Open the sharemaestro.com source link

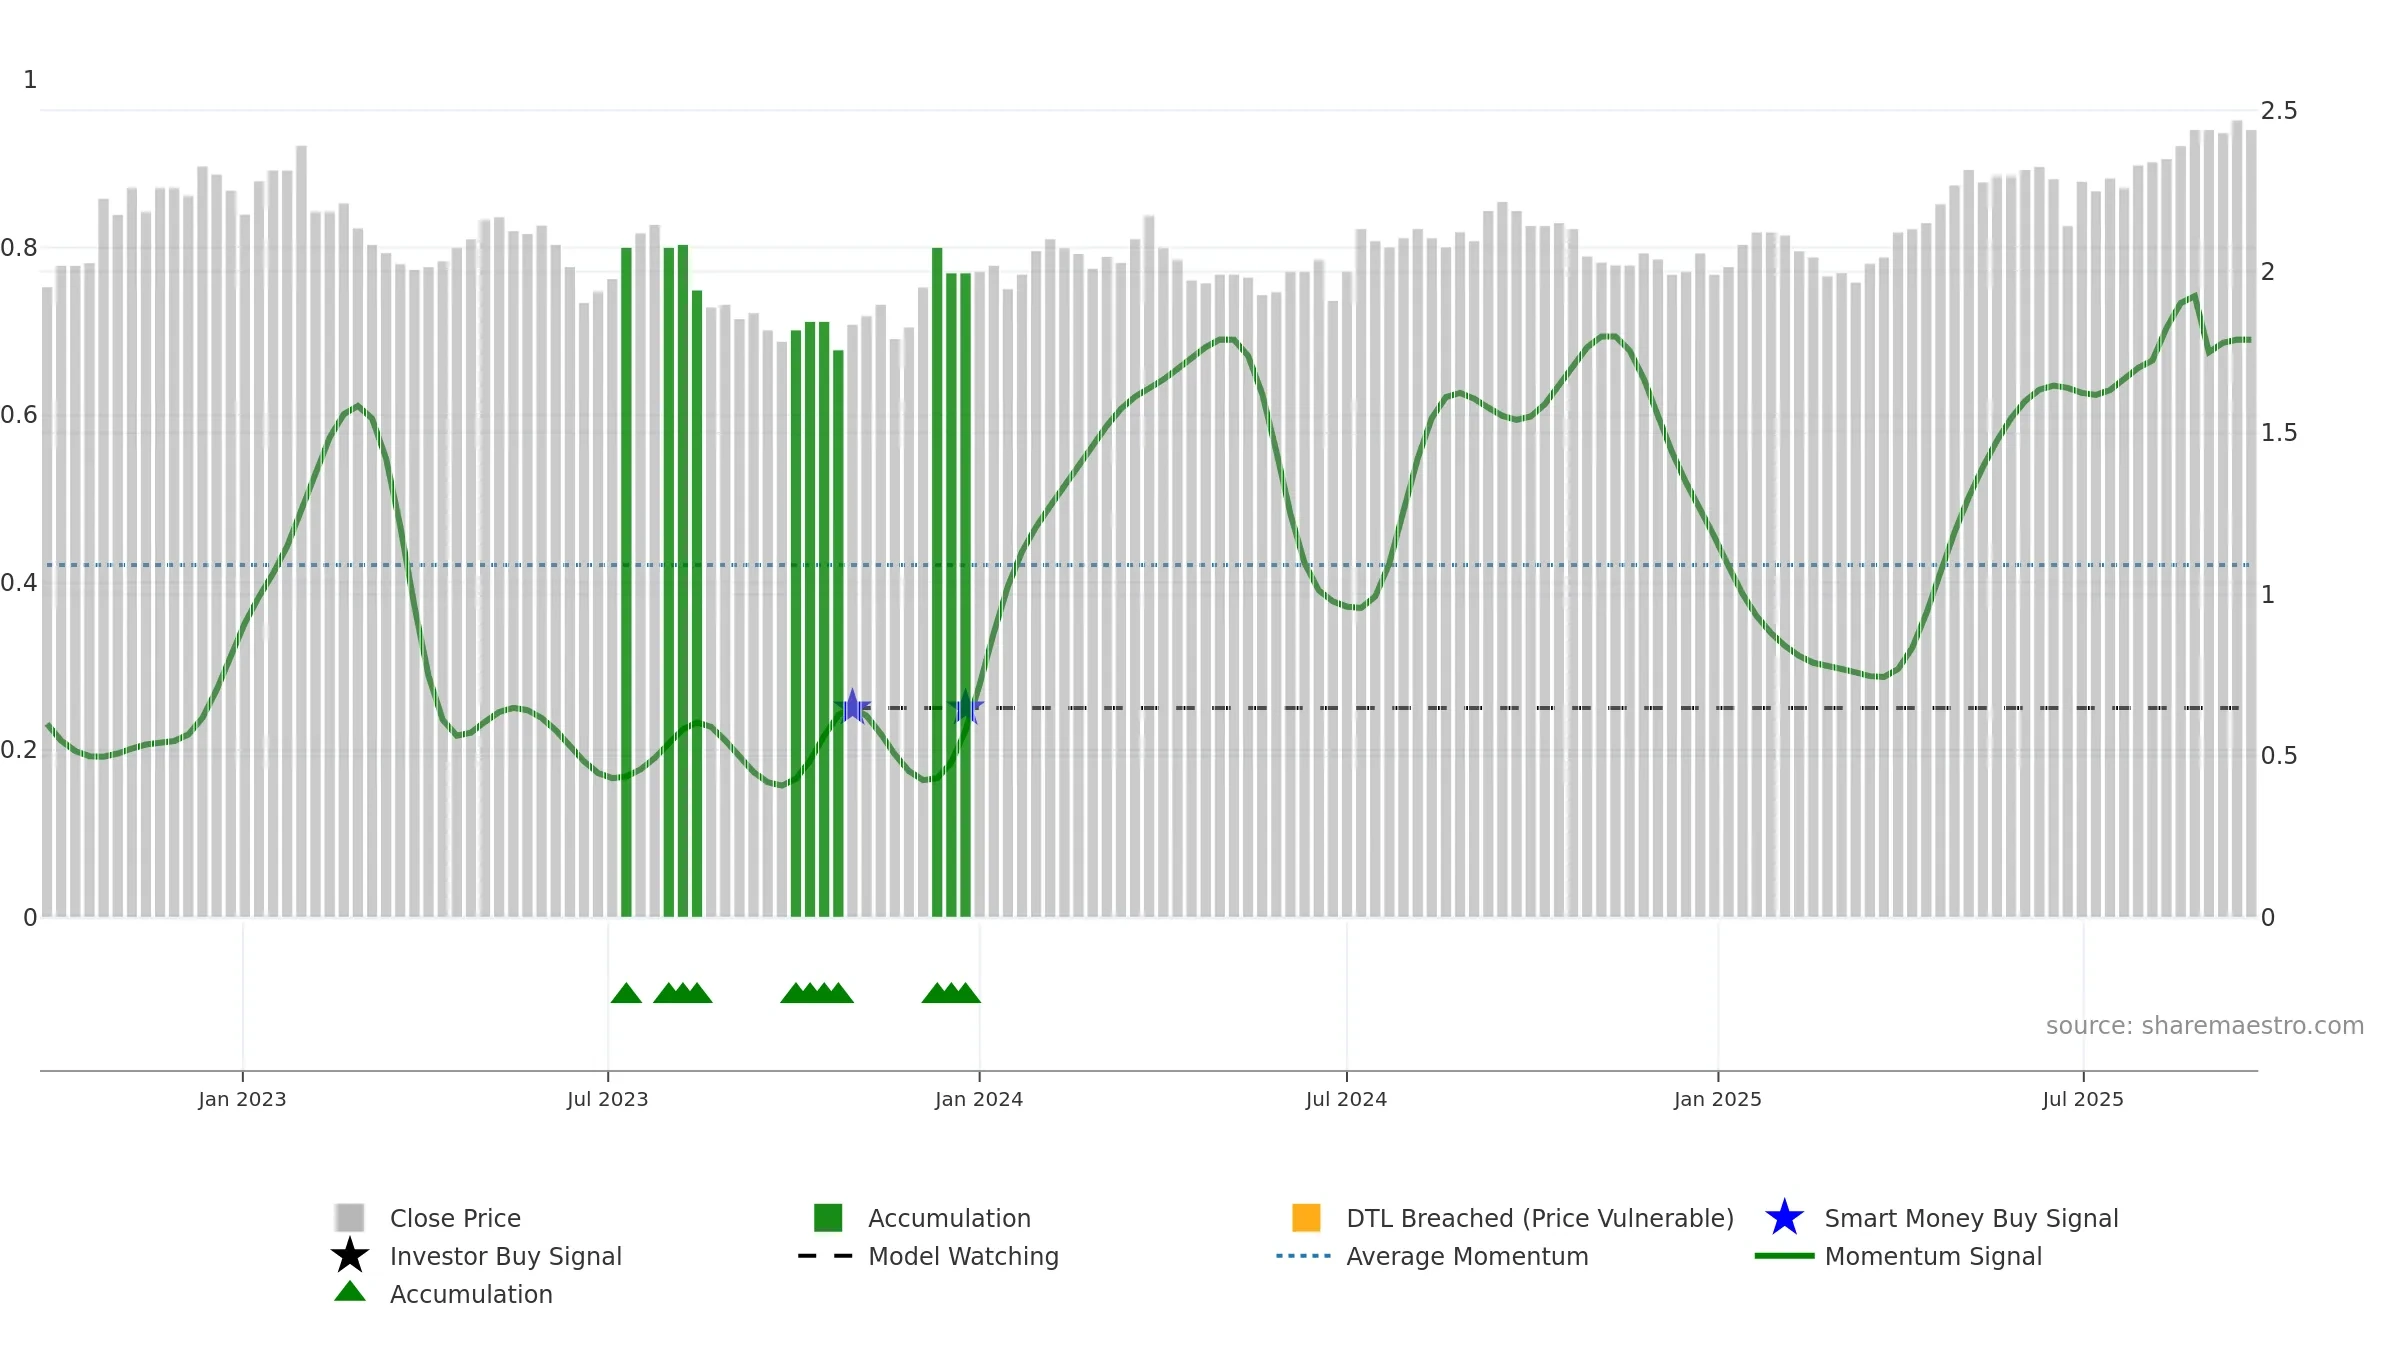pyautogui.click(x=2205, y=1026)
